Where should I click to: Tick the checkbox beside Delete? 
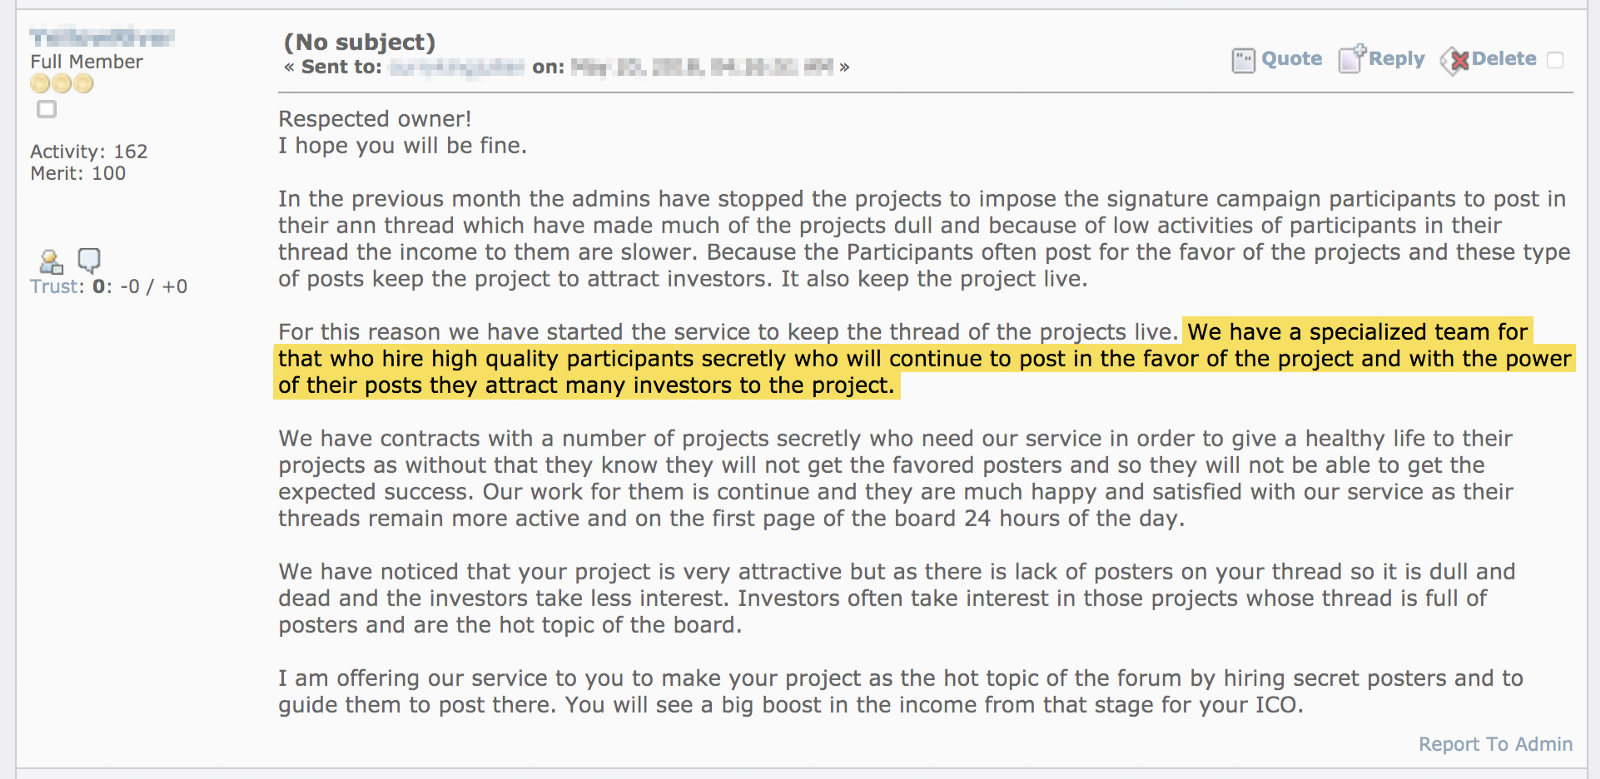click(1555, 60)
